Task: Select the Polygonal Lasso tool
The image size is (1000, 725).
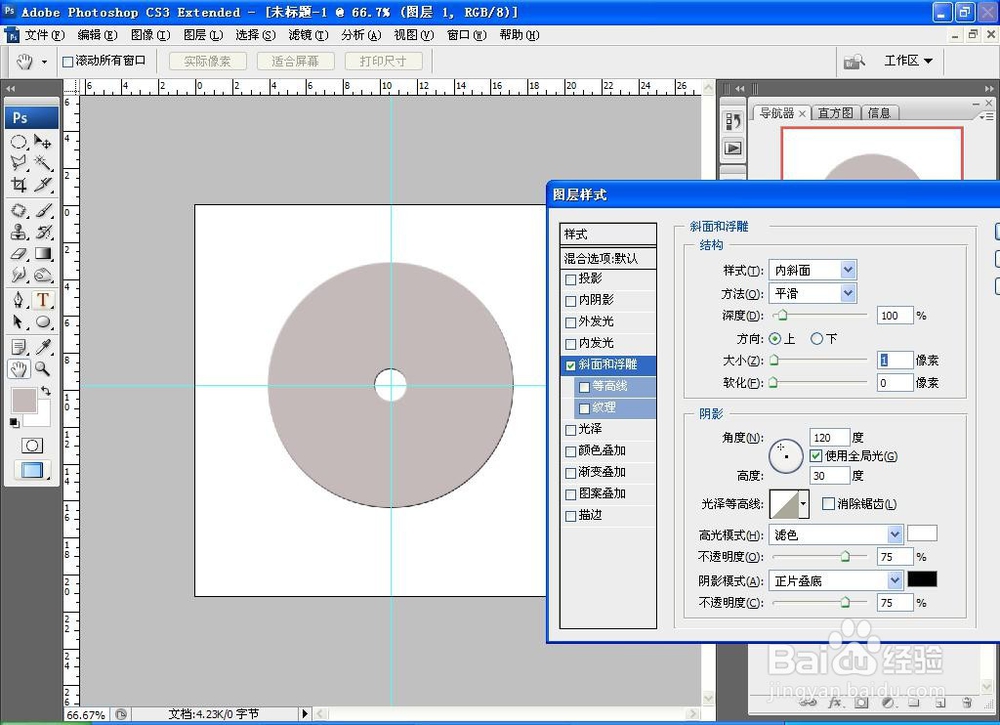Action: pyautogui.click(x=19, y=163)
